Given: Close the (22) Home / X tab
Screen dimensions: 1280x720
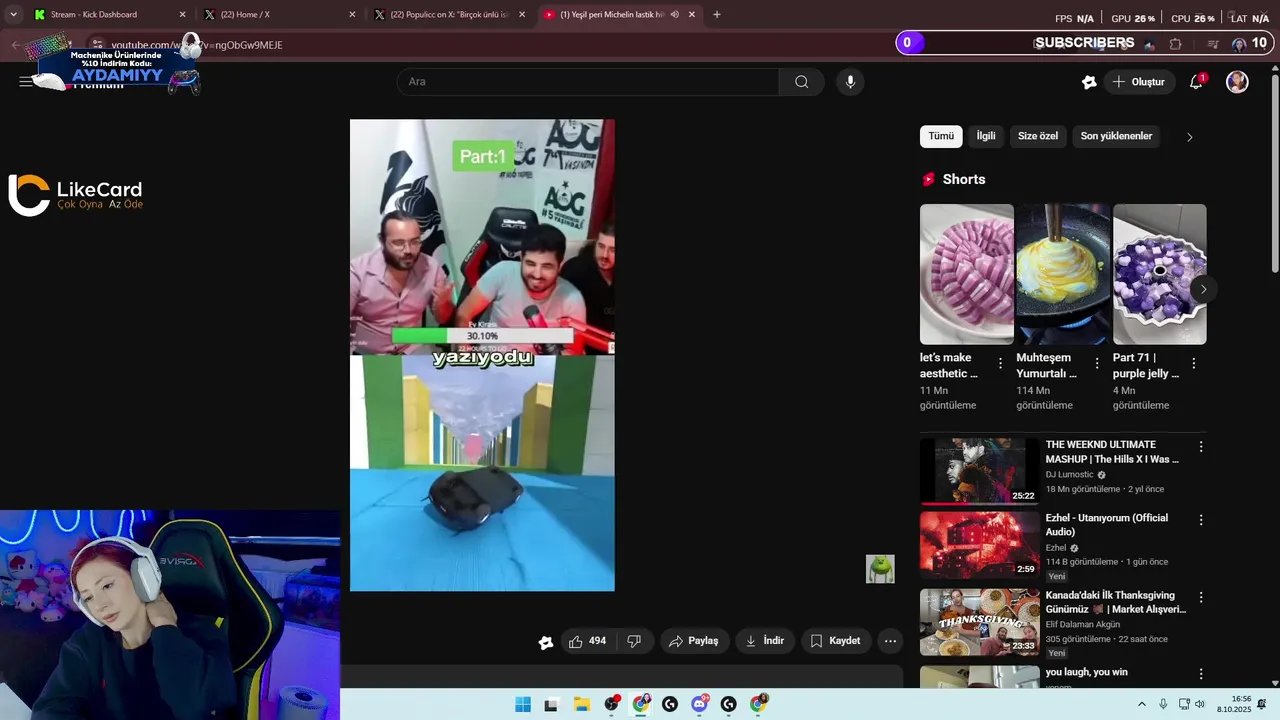Looking at the screenshot, I should (x=352, y=15).
